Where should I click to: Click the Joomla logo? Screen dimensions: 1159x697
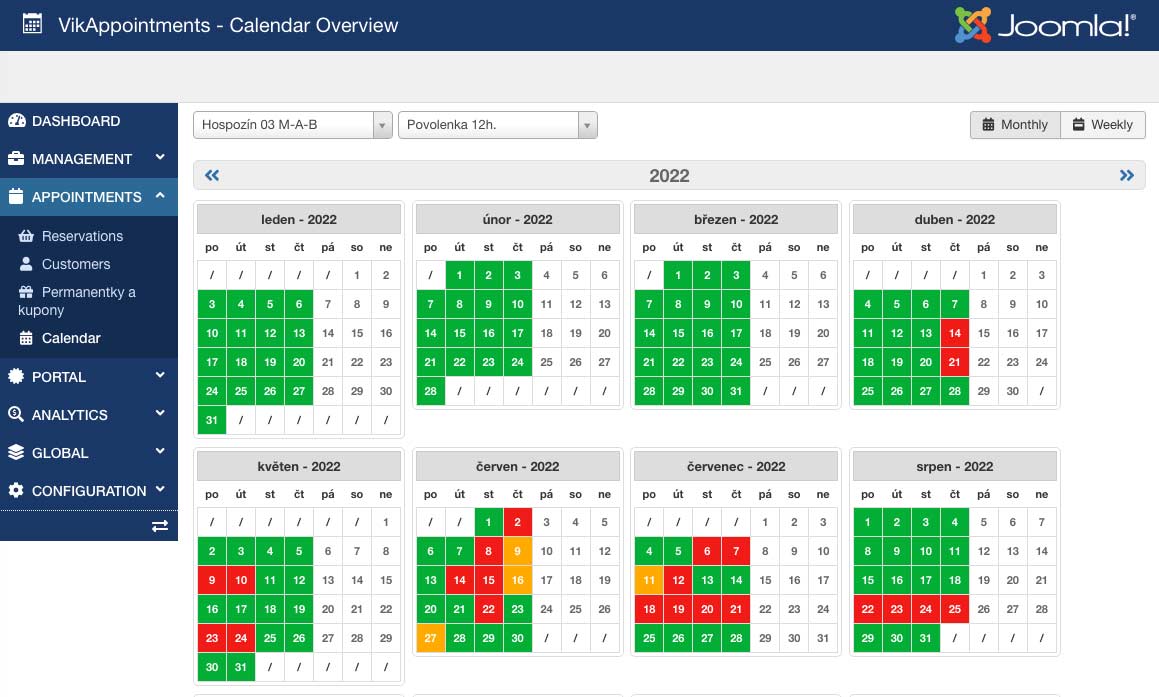[1045, 24]
